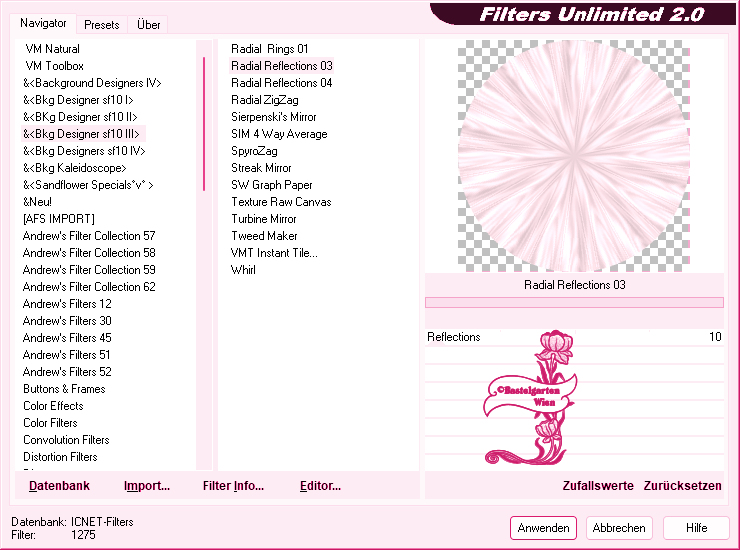
Task: Choose SIM 4 Way Average filter
Action: coord(279,134)
